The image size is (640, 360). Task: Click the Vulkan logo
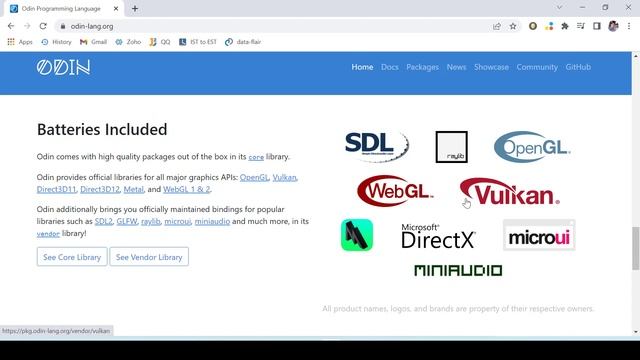[x=510, y=192]
